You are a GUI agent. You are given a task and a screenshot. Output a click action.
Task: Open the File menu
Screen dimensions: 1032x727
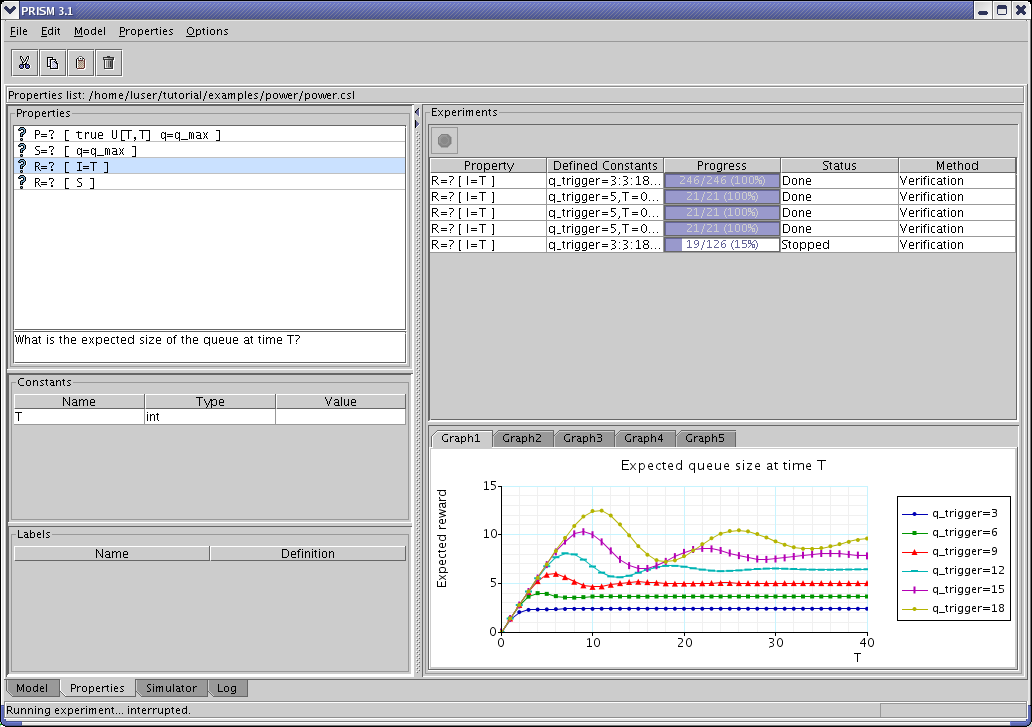tap(18, 31)
